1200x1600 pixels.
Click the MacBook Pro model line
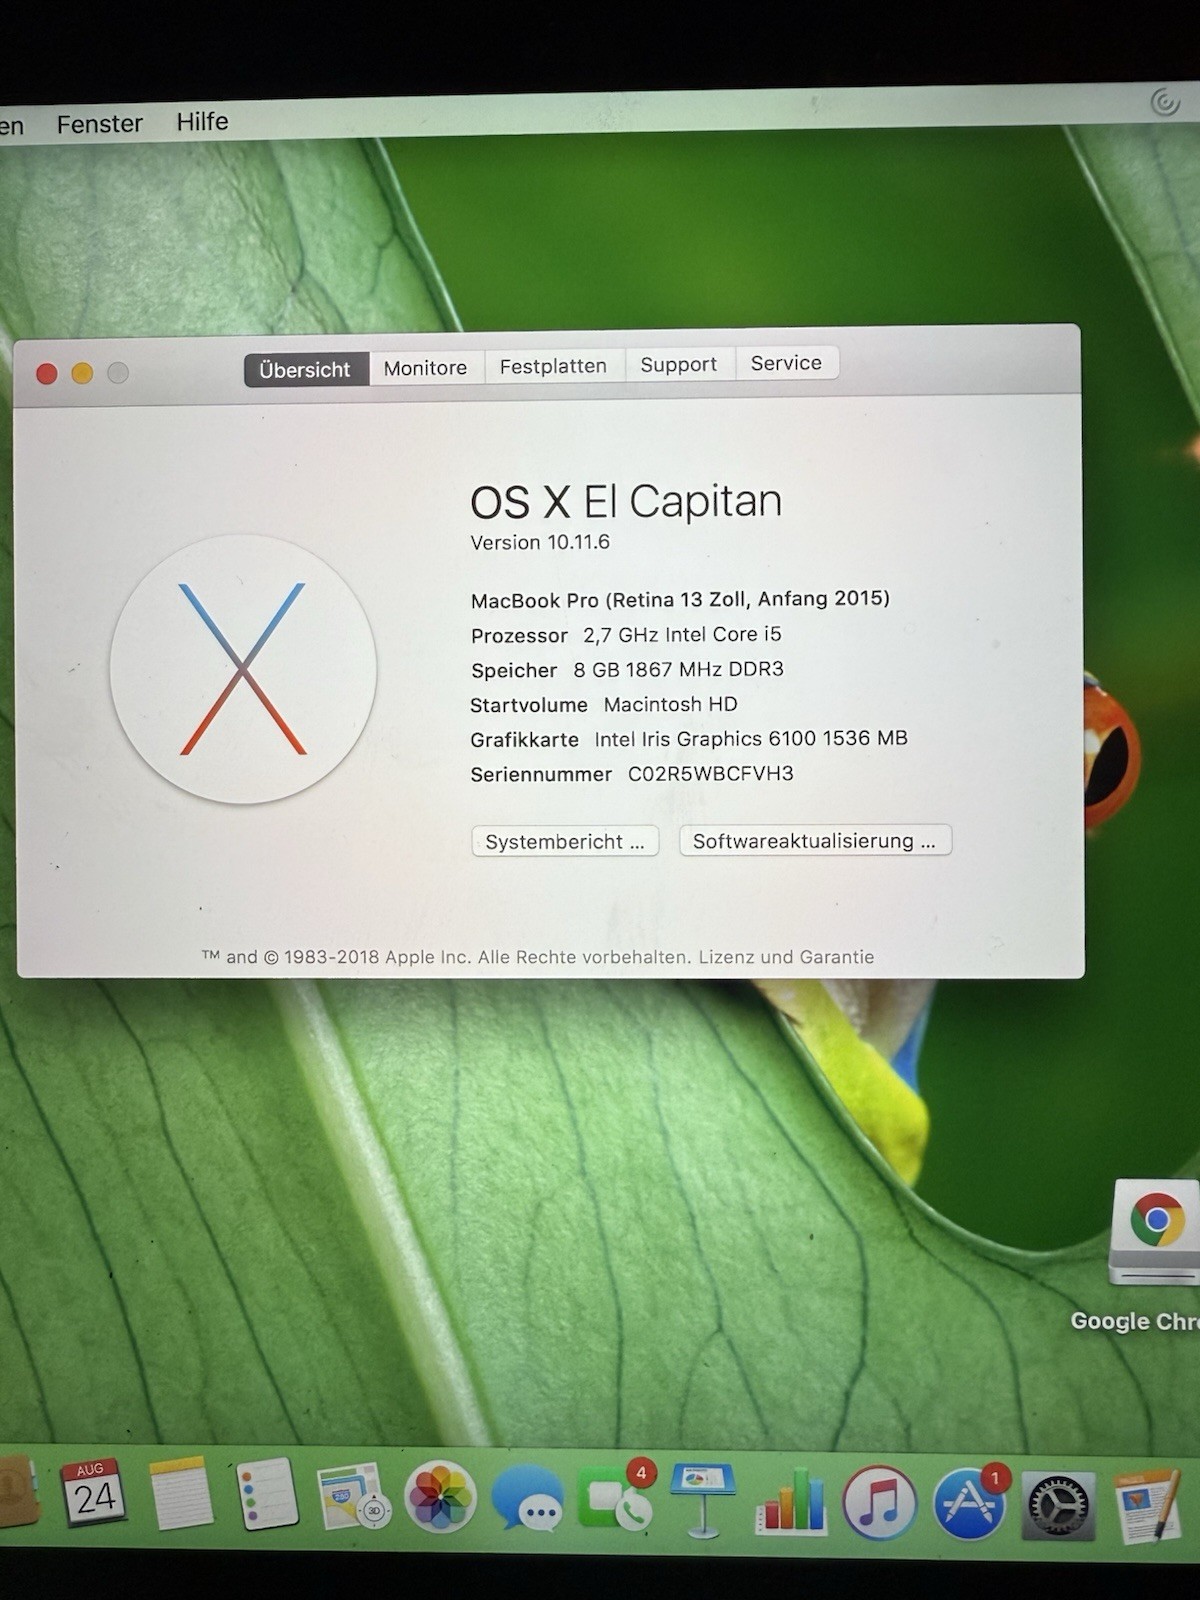[680, 599]
